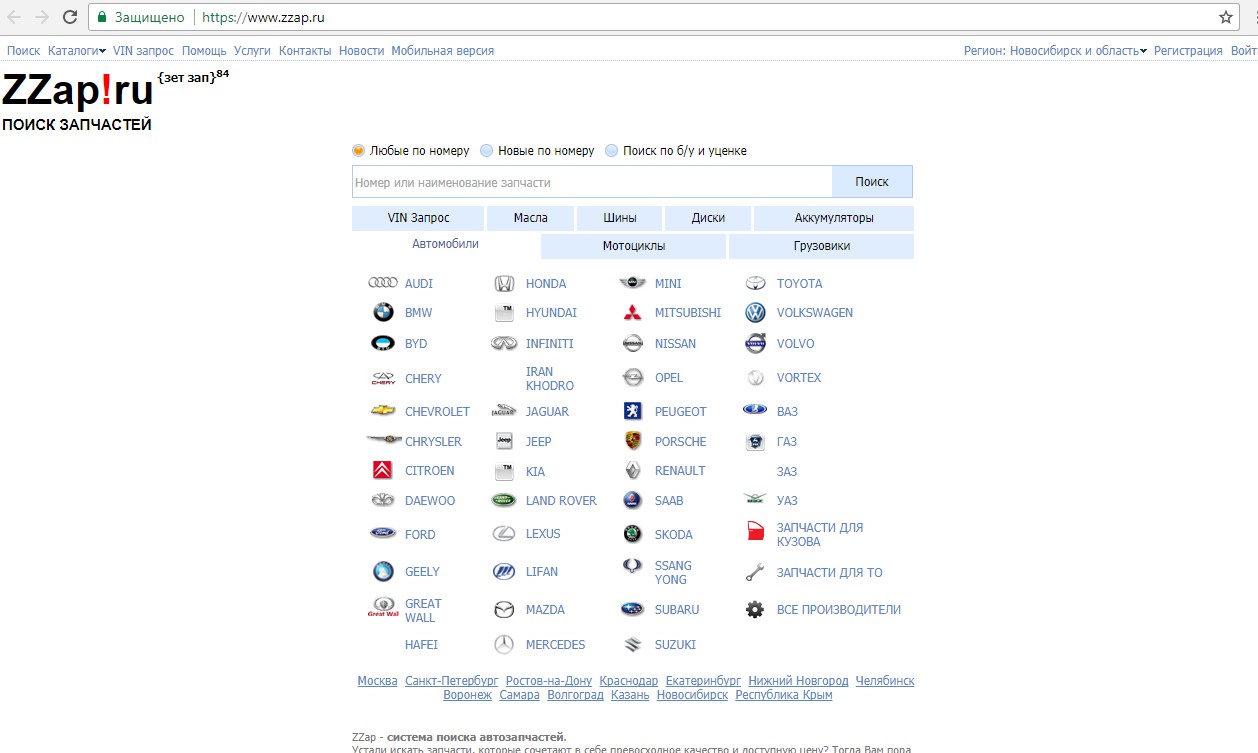The width and height of the screenshot is (1258, 753).
Task: Open the VIN запрос top menu item
Action: (143, 50)
